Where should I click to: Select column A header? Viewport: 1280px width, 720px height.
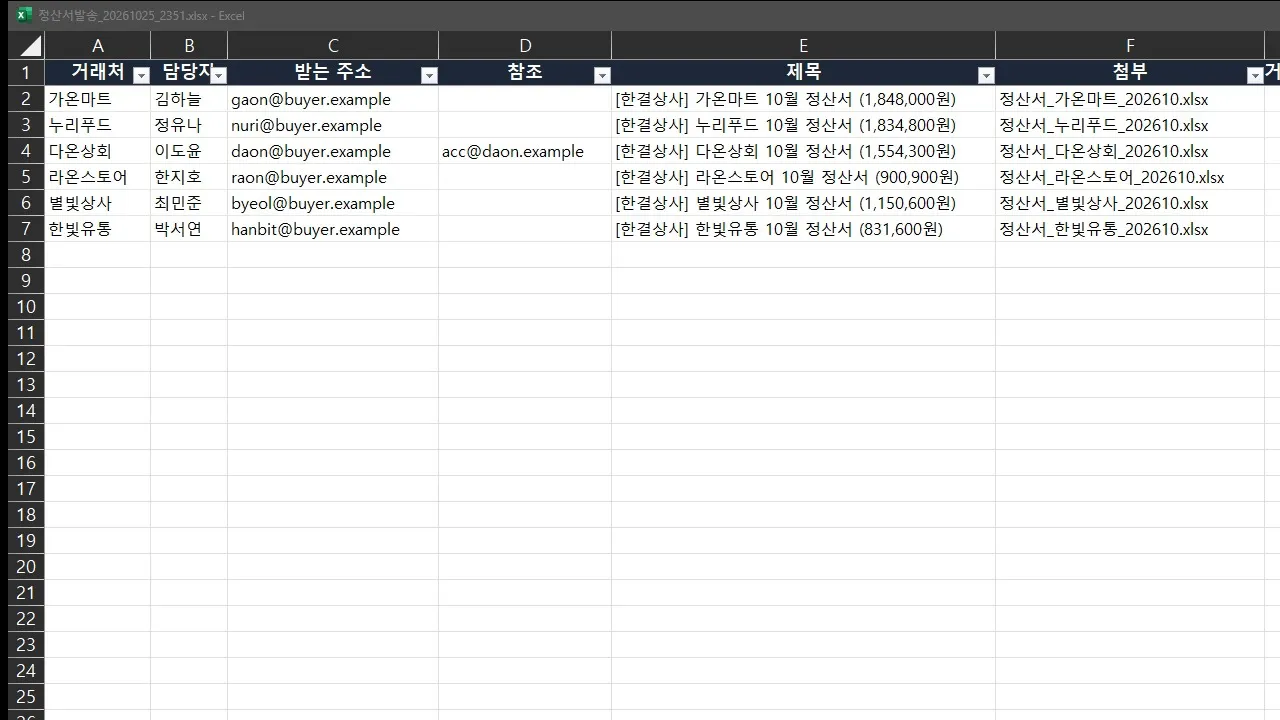click(98, 46)
